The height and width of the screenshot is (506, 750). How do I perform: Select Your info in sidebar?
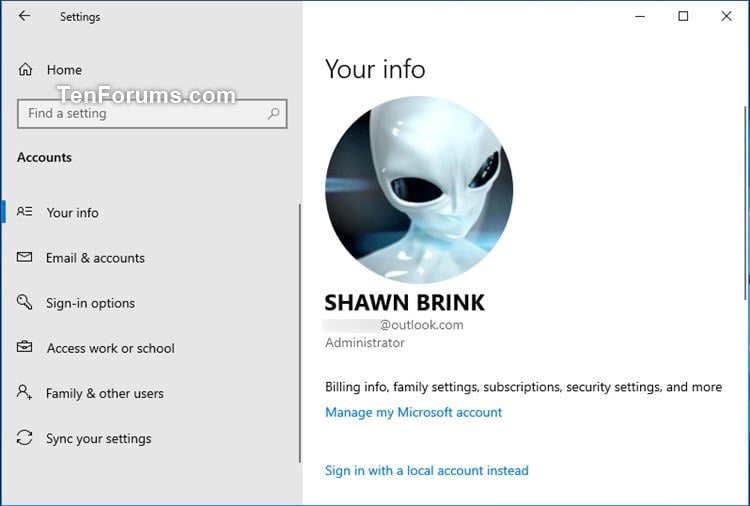point(72,212)
